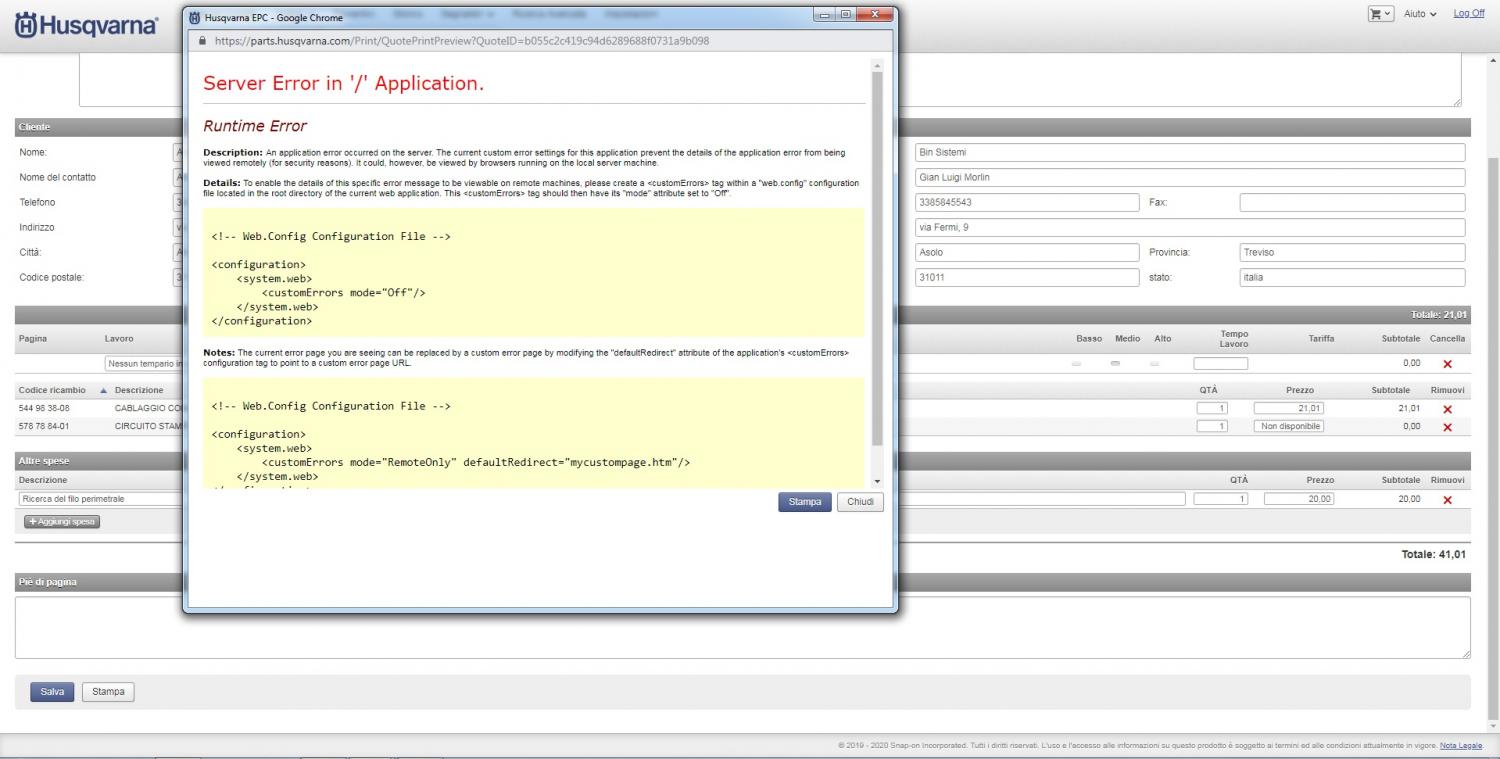This screenshot has width=1500, height=759.
Task: Click the city field showing Asolo
Action: pos(1028,252)
